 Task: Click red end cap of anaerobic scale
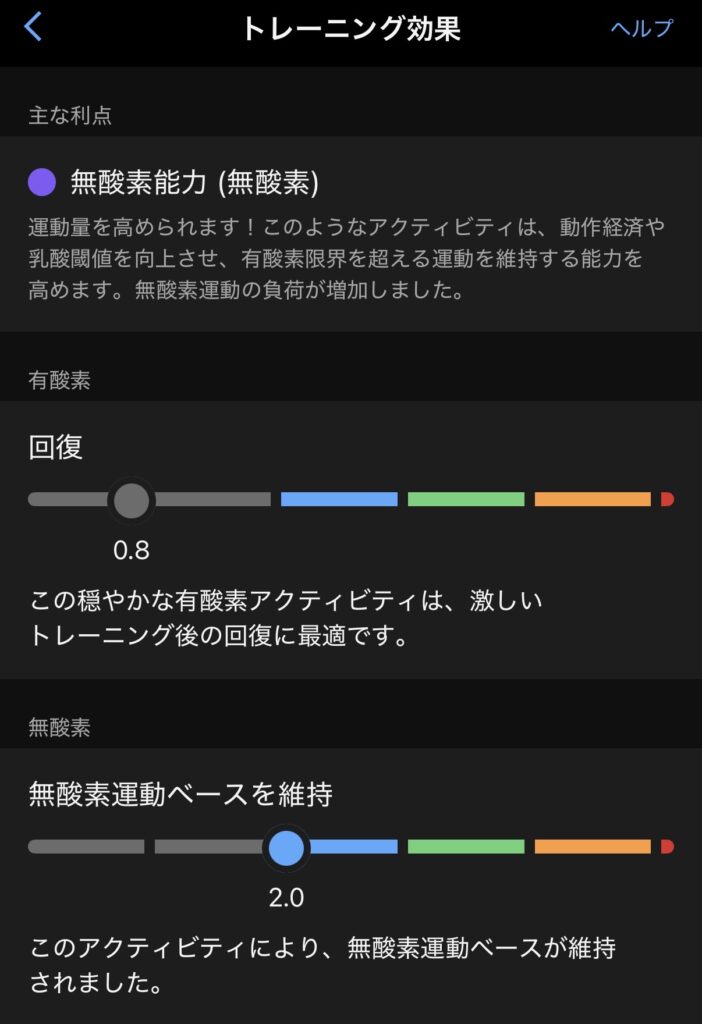[667, 847]
